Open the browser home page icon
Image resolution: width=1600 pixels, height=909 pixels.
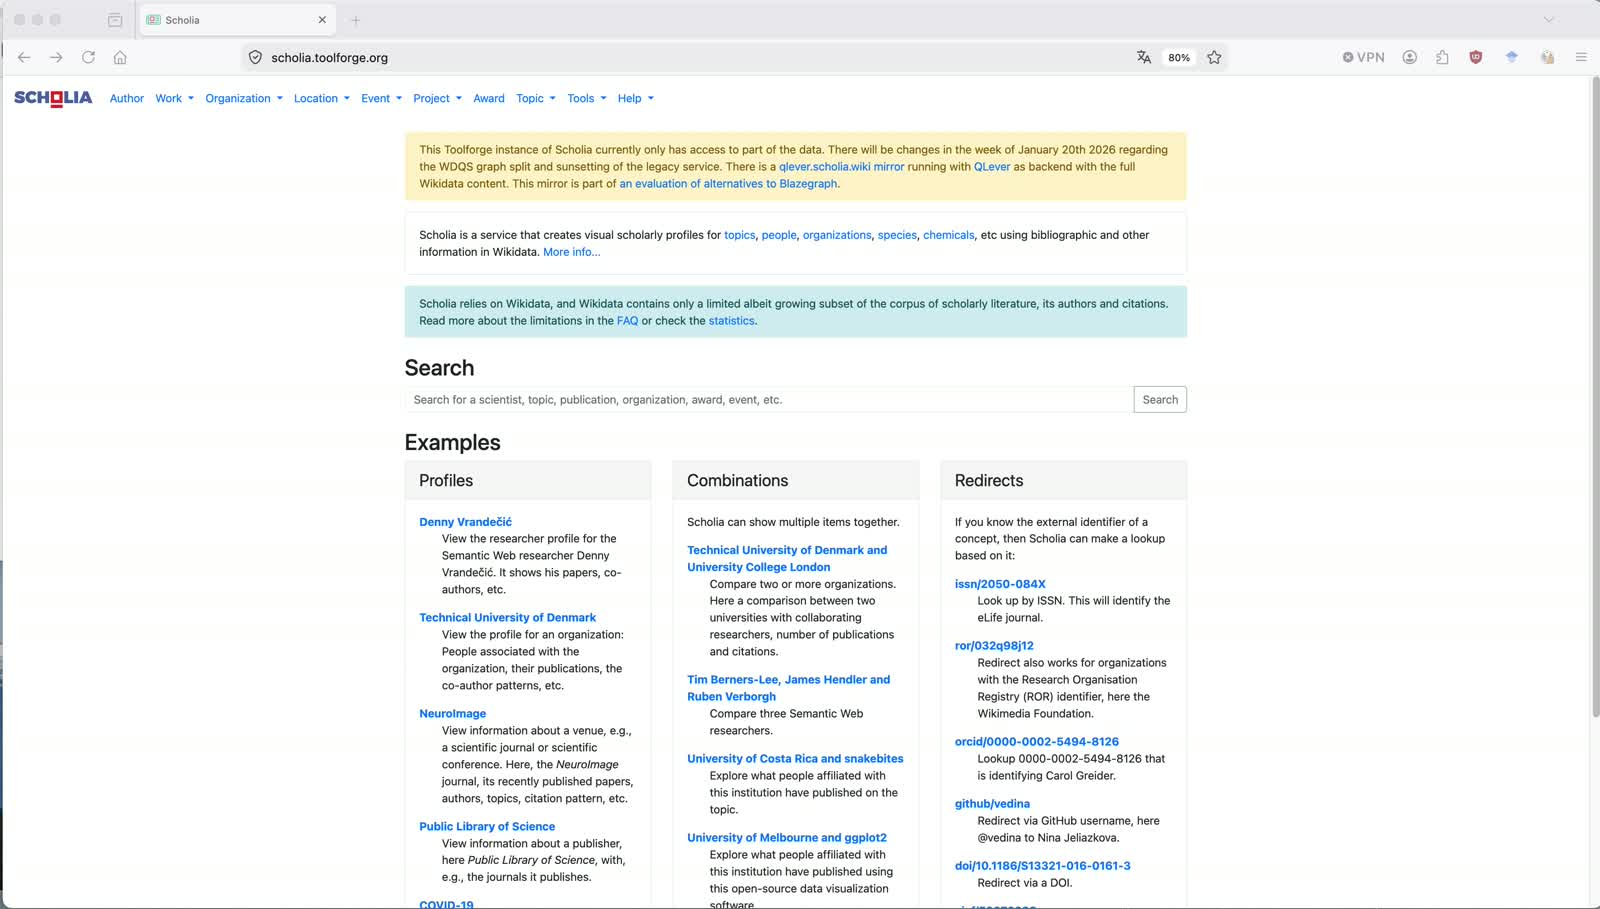(x=120, y=57)
